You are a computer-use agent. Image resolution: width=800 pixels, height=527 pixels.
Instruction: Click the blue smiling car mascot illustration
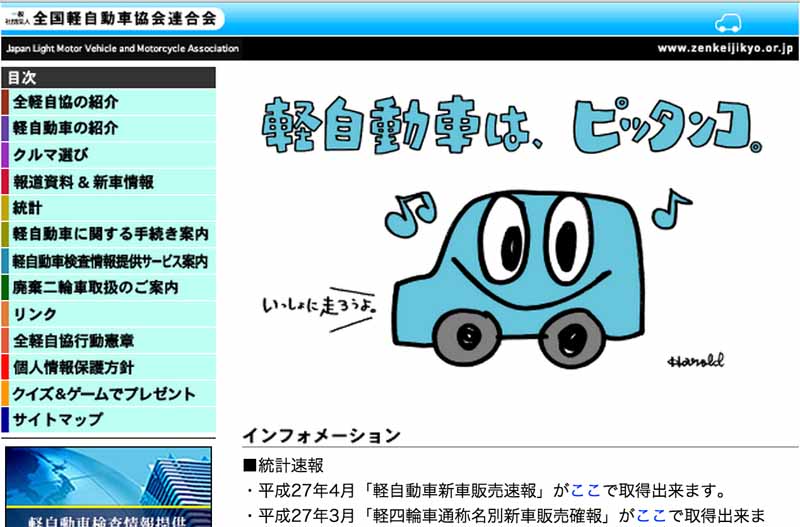[x=517, y=278]
